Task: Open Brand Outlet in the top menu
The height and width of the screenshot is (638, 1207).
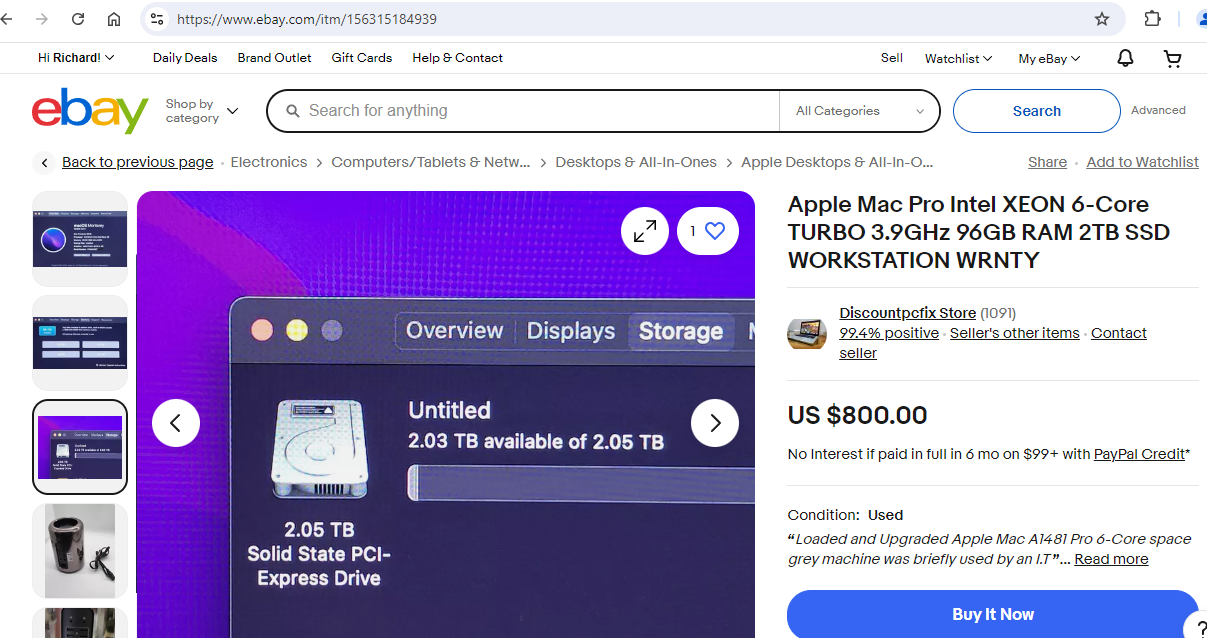Action: (274, 58)
